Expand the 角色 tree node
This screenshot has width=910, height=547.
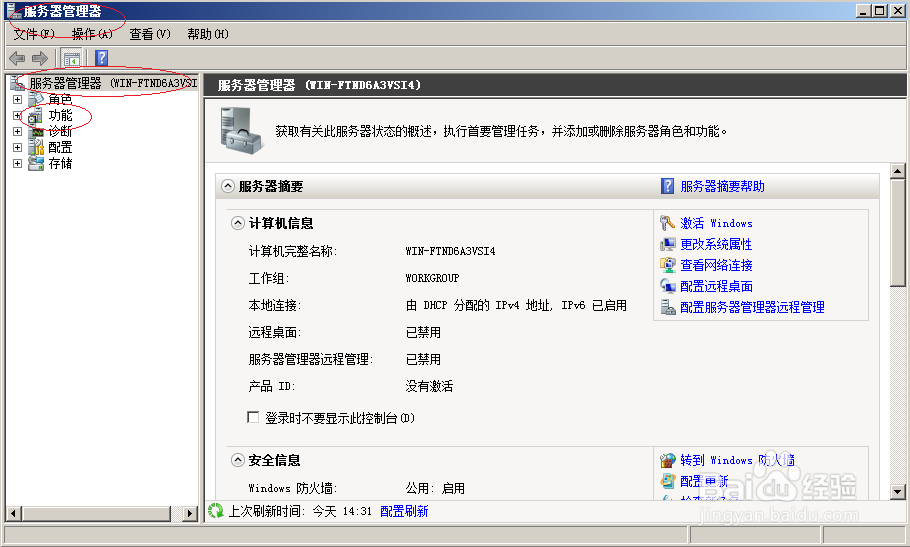[x=17, y=99]
